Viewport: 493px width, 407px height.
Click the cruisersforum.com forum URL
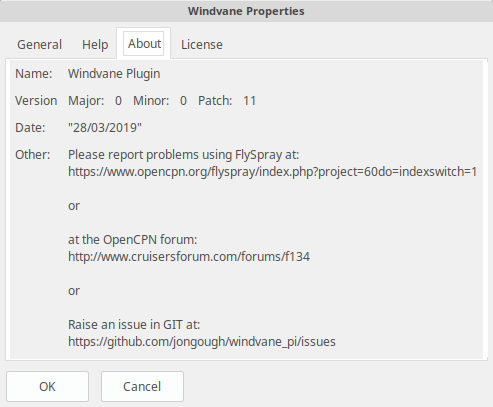(x=189, y=257)
